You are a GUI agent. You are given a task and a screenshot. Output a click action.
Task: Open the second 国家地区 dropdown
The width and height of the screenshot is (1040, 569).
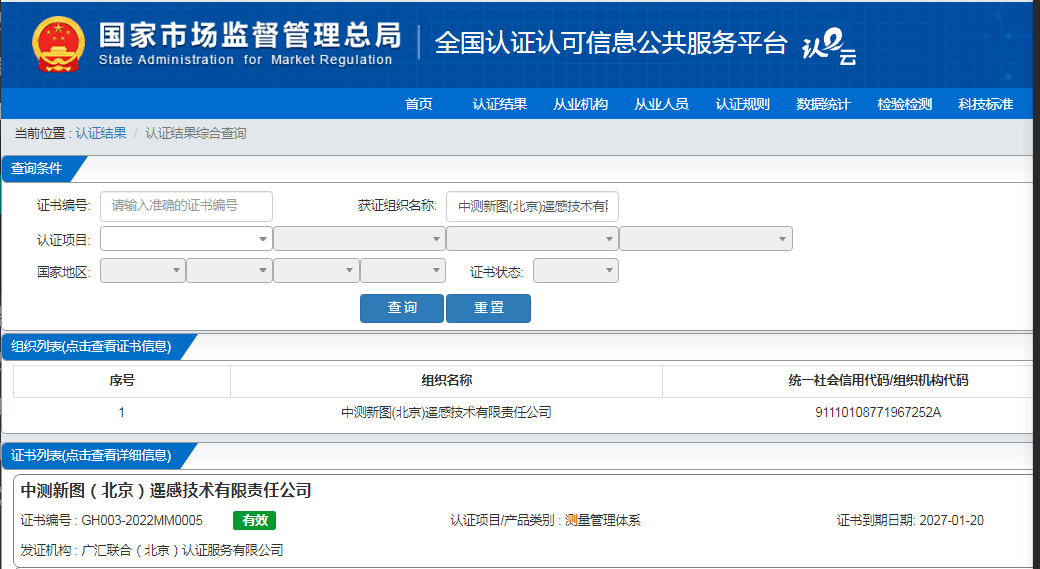[229, 271]
